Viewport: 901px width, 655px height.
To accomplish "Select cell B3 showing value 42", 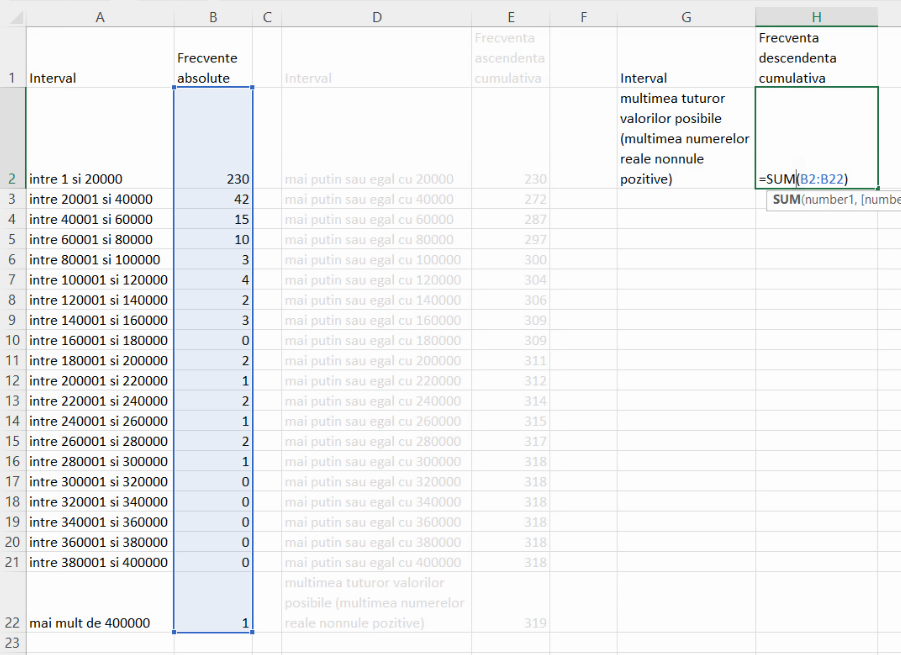I will click(213, 199).
